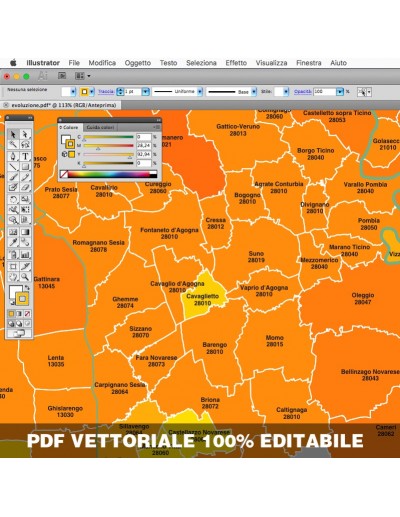Open the stroke weight dropdown
The width and height of the screenshot is (400, 517).
pyautogui.click(x=146, y=92)
